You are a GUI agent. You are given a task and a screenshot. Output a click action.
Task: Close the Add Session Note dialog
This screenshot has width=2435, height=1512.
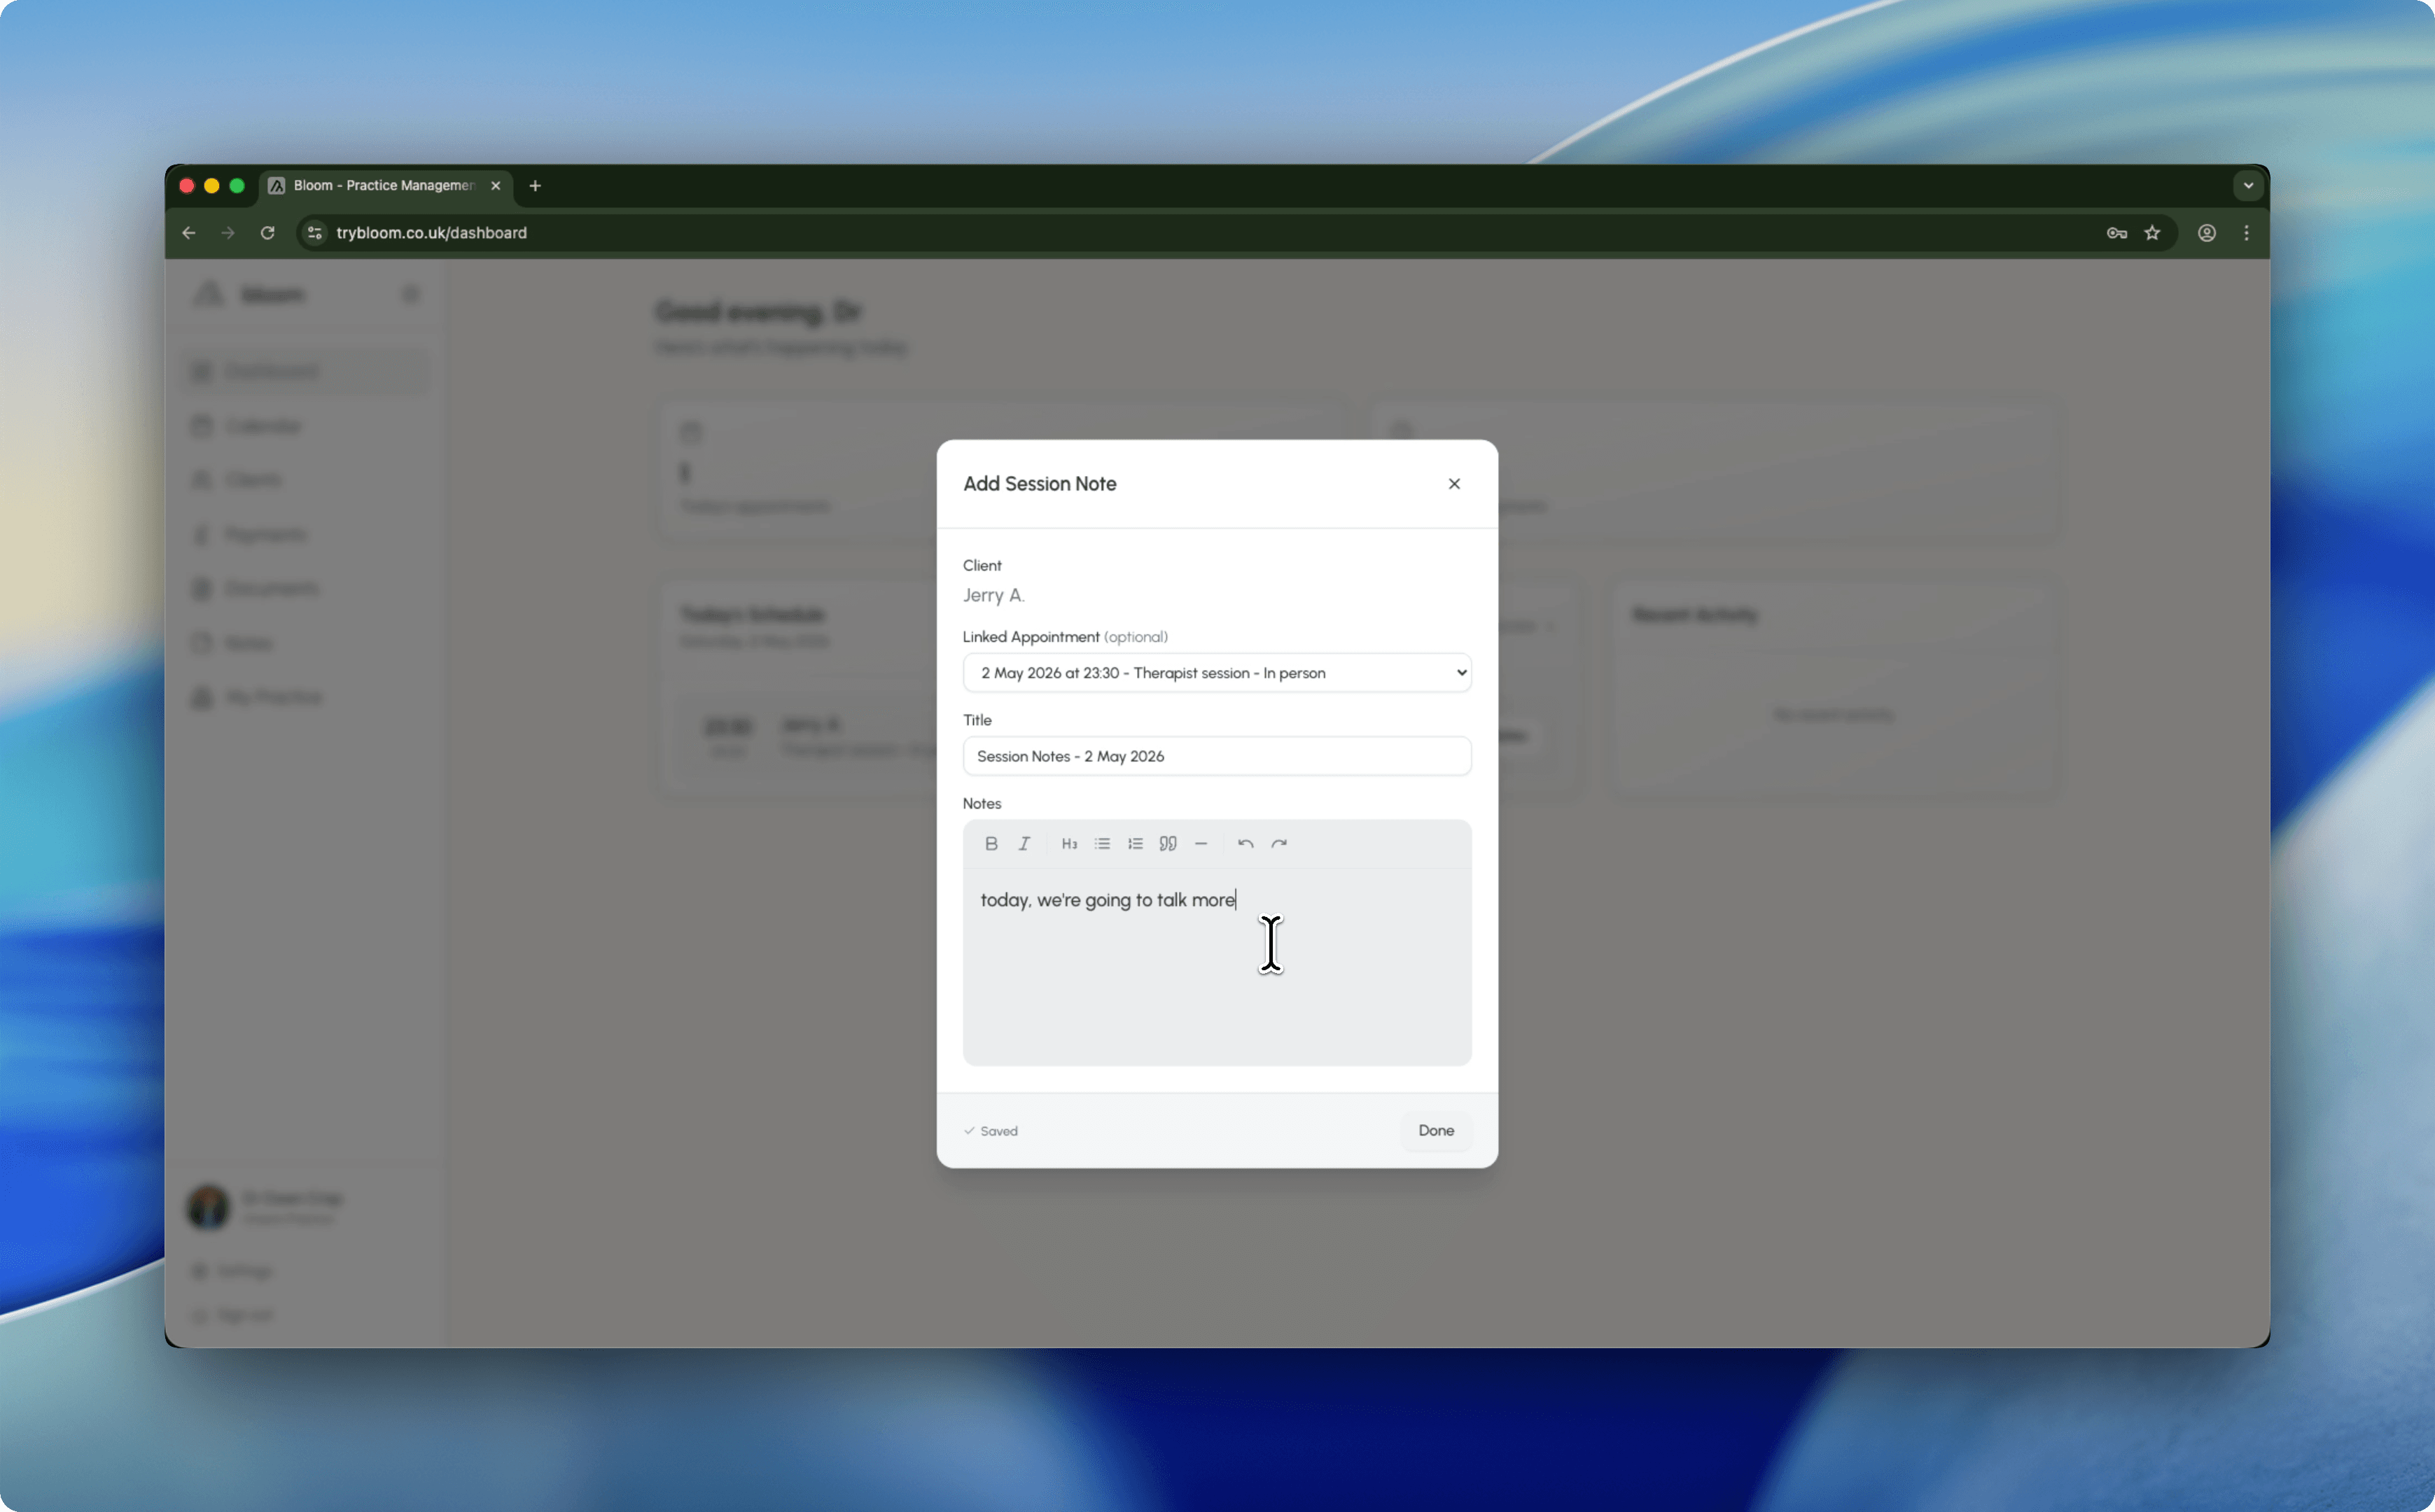pyautogui.click(x=1454, y=484)
